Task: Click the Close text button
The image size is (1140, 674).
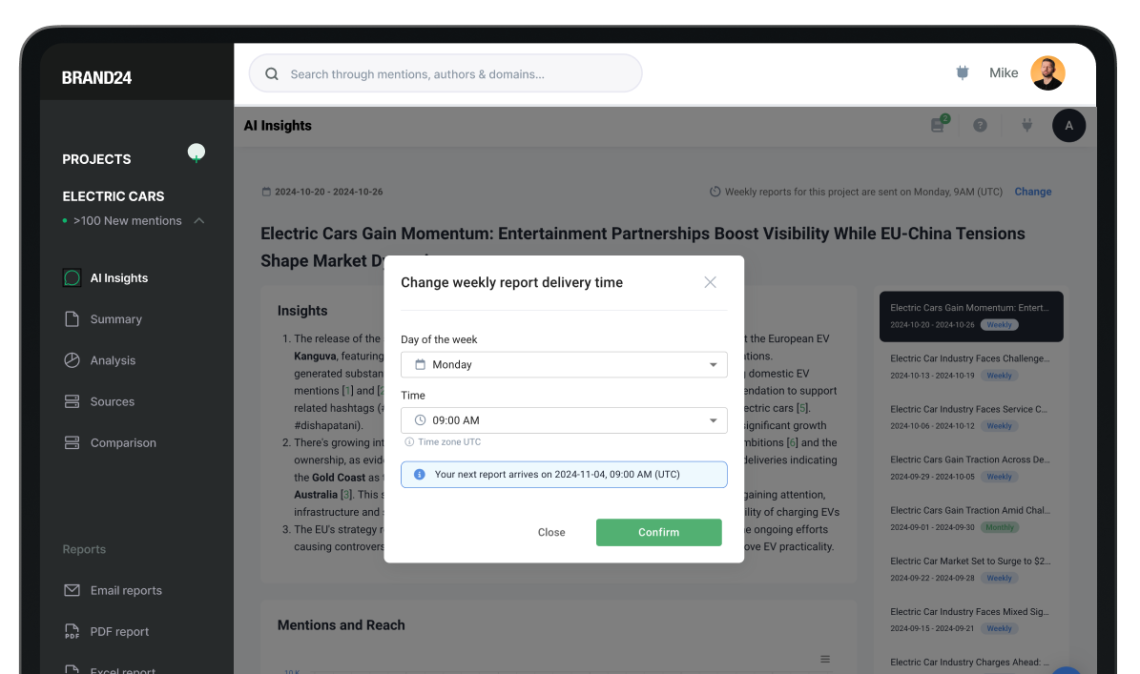Action: click(x=551, y=532)
